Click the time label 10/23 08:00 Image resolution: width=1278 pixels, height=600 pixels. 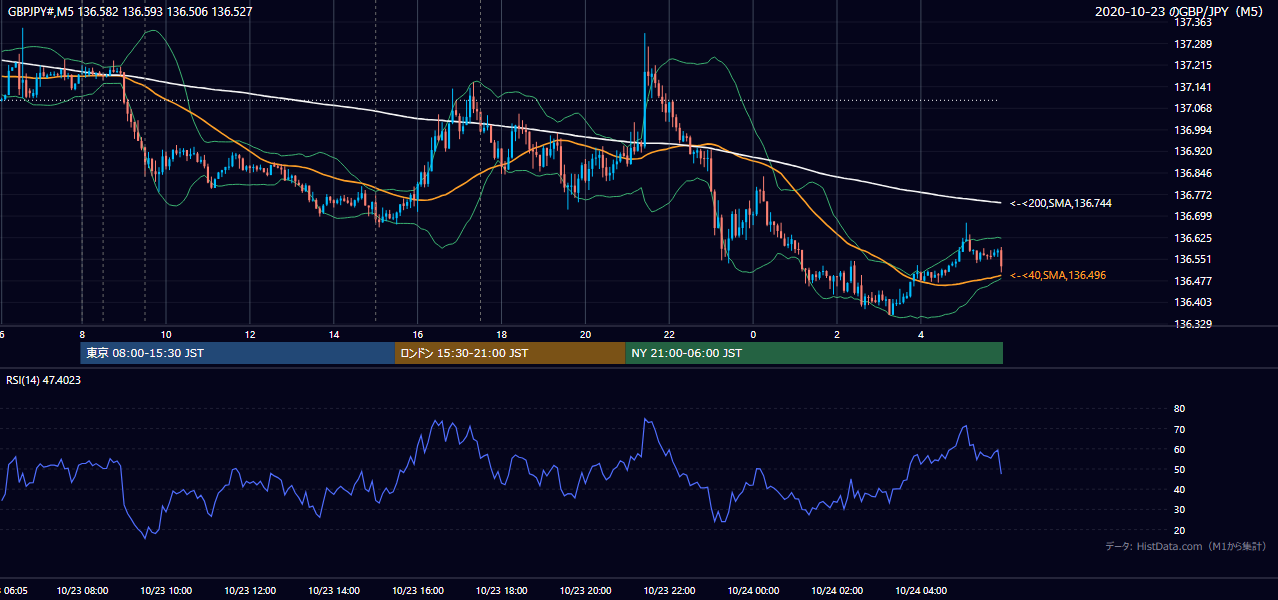pos(82,590)
